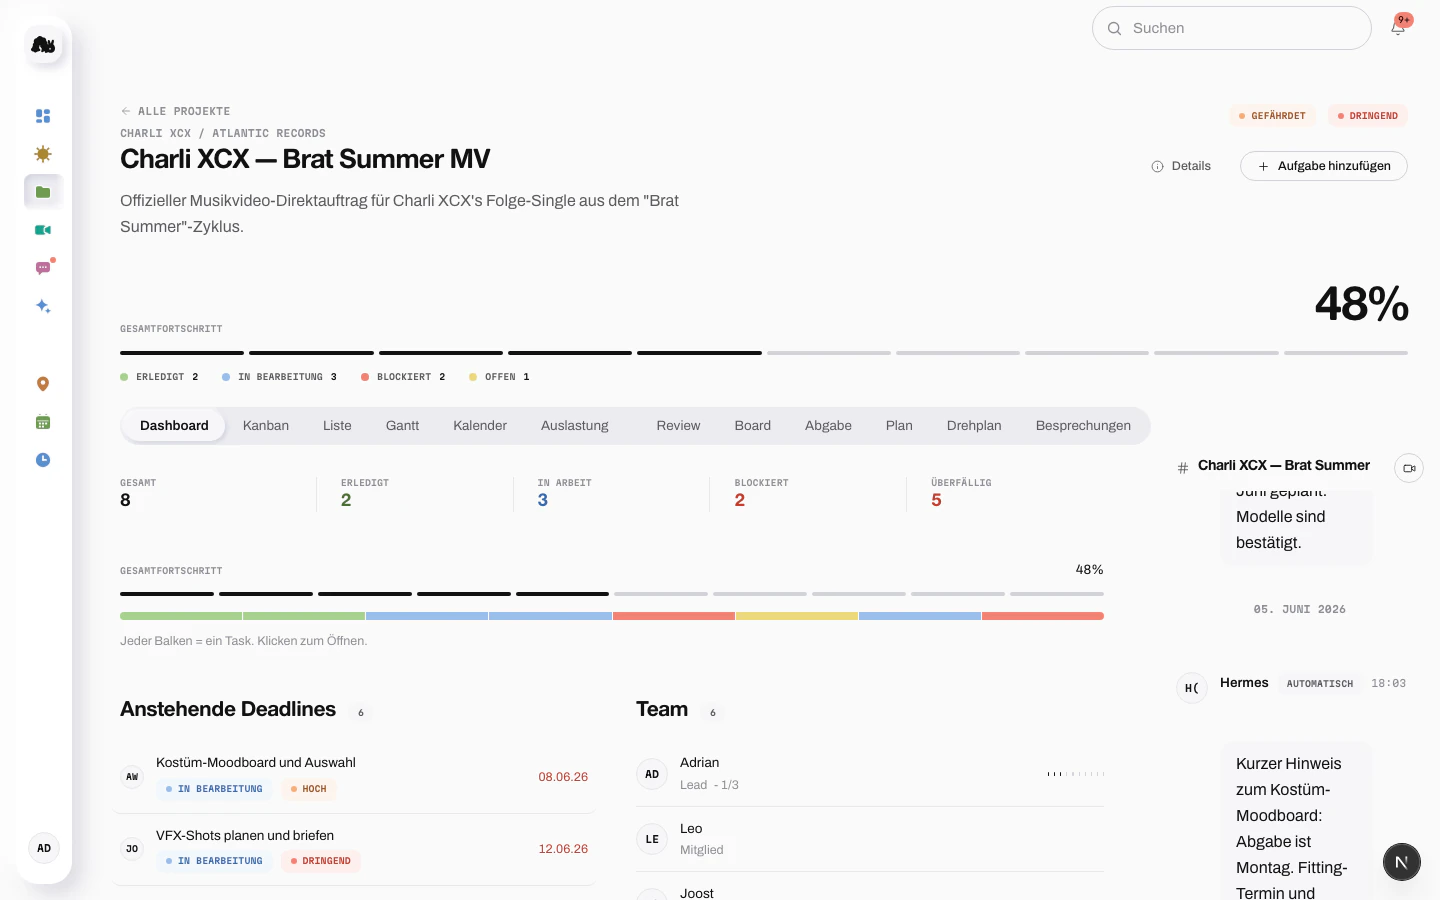1440x900 pixels.
Task: Open the Kalender tab
Action: [x=480, y=425]
